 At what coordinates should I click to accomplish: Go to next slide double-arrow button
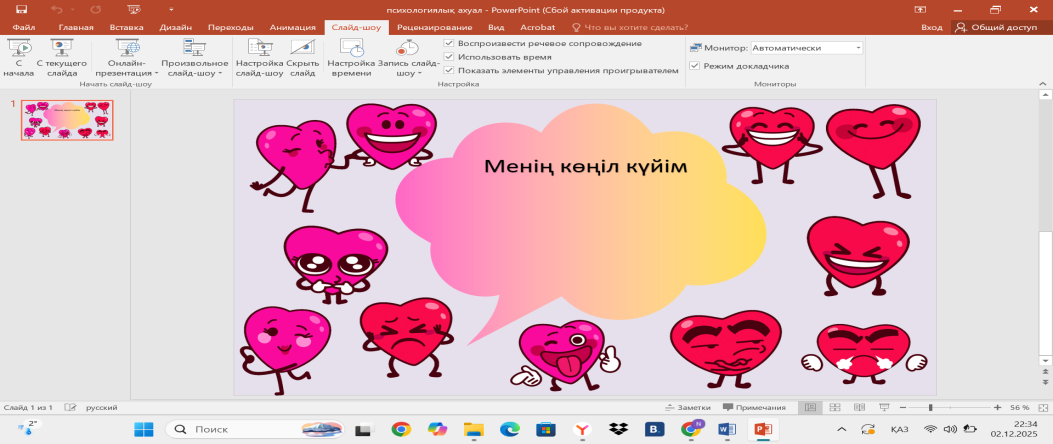[1044, 384]
